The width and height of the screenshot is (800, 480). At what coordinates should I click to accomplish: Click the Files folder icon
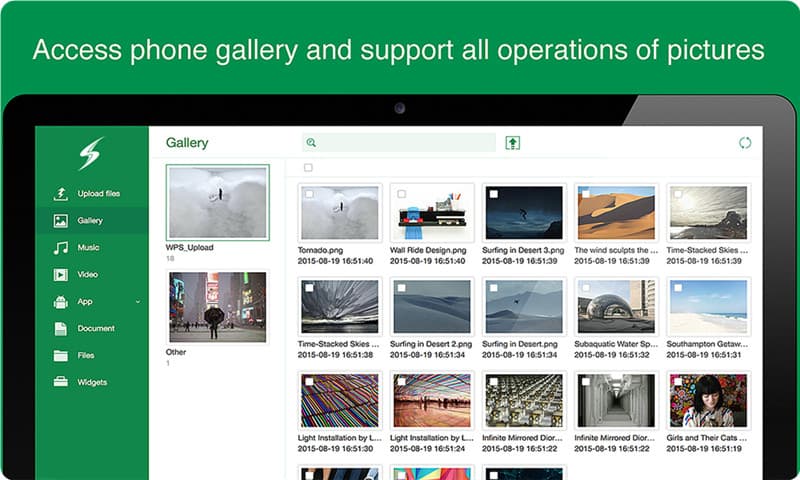pos(61,356)
